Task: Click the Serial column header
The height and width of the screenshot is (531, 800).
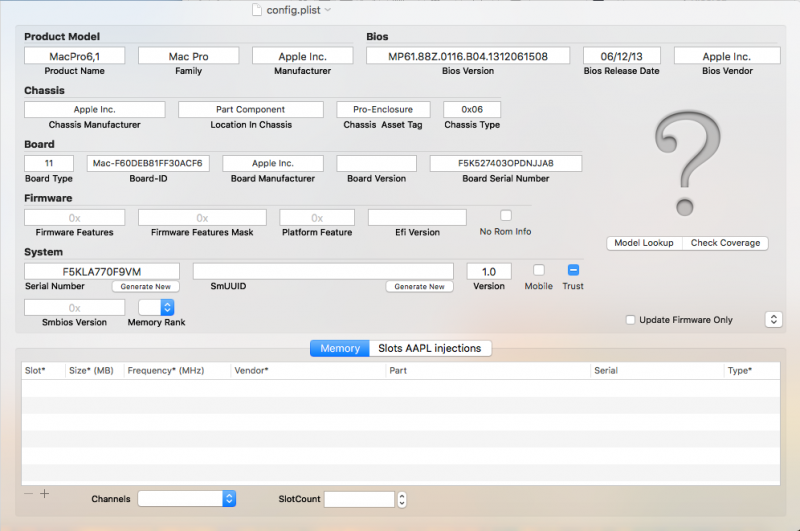Action: [657, 371]
